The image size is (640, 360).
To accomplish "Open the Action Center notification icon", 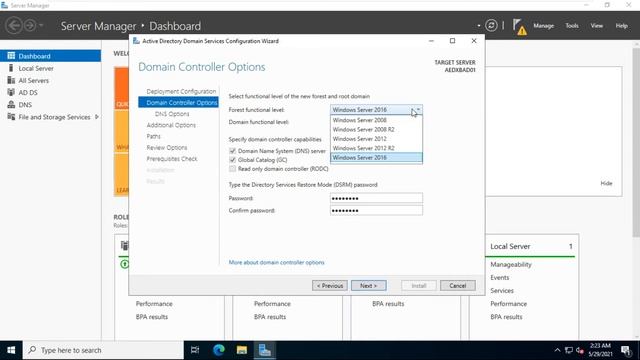I will [625, 350].
